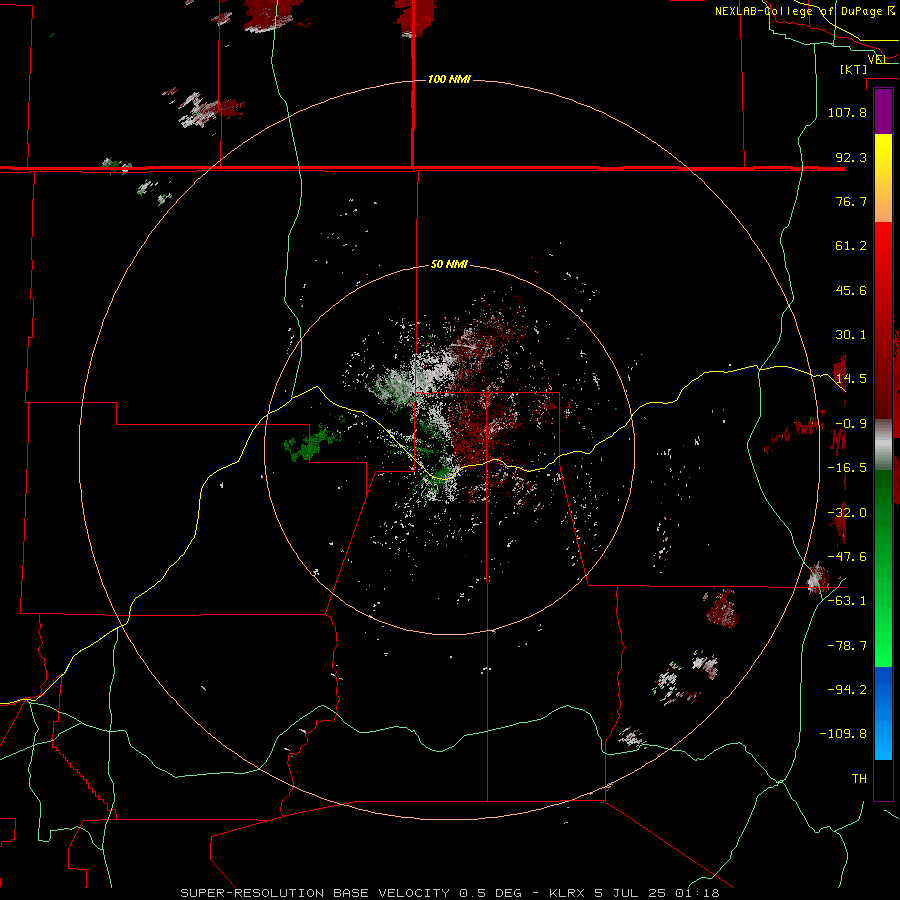Select the red band of the color bar

(x=883, y=320)
